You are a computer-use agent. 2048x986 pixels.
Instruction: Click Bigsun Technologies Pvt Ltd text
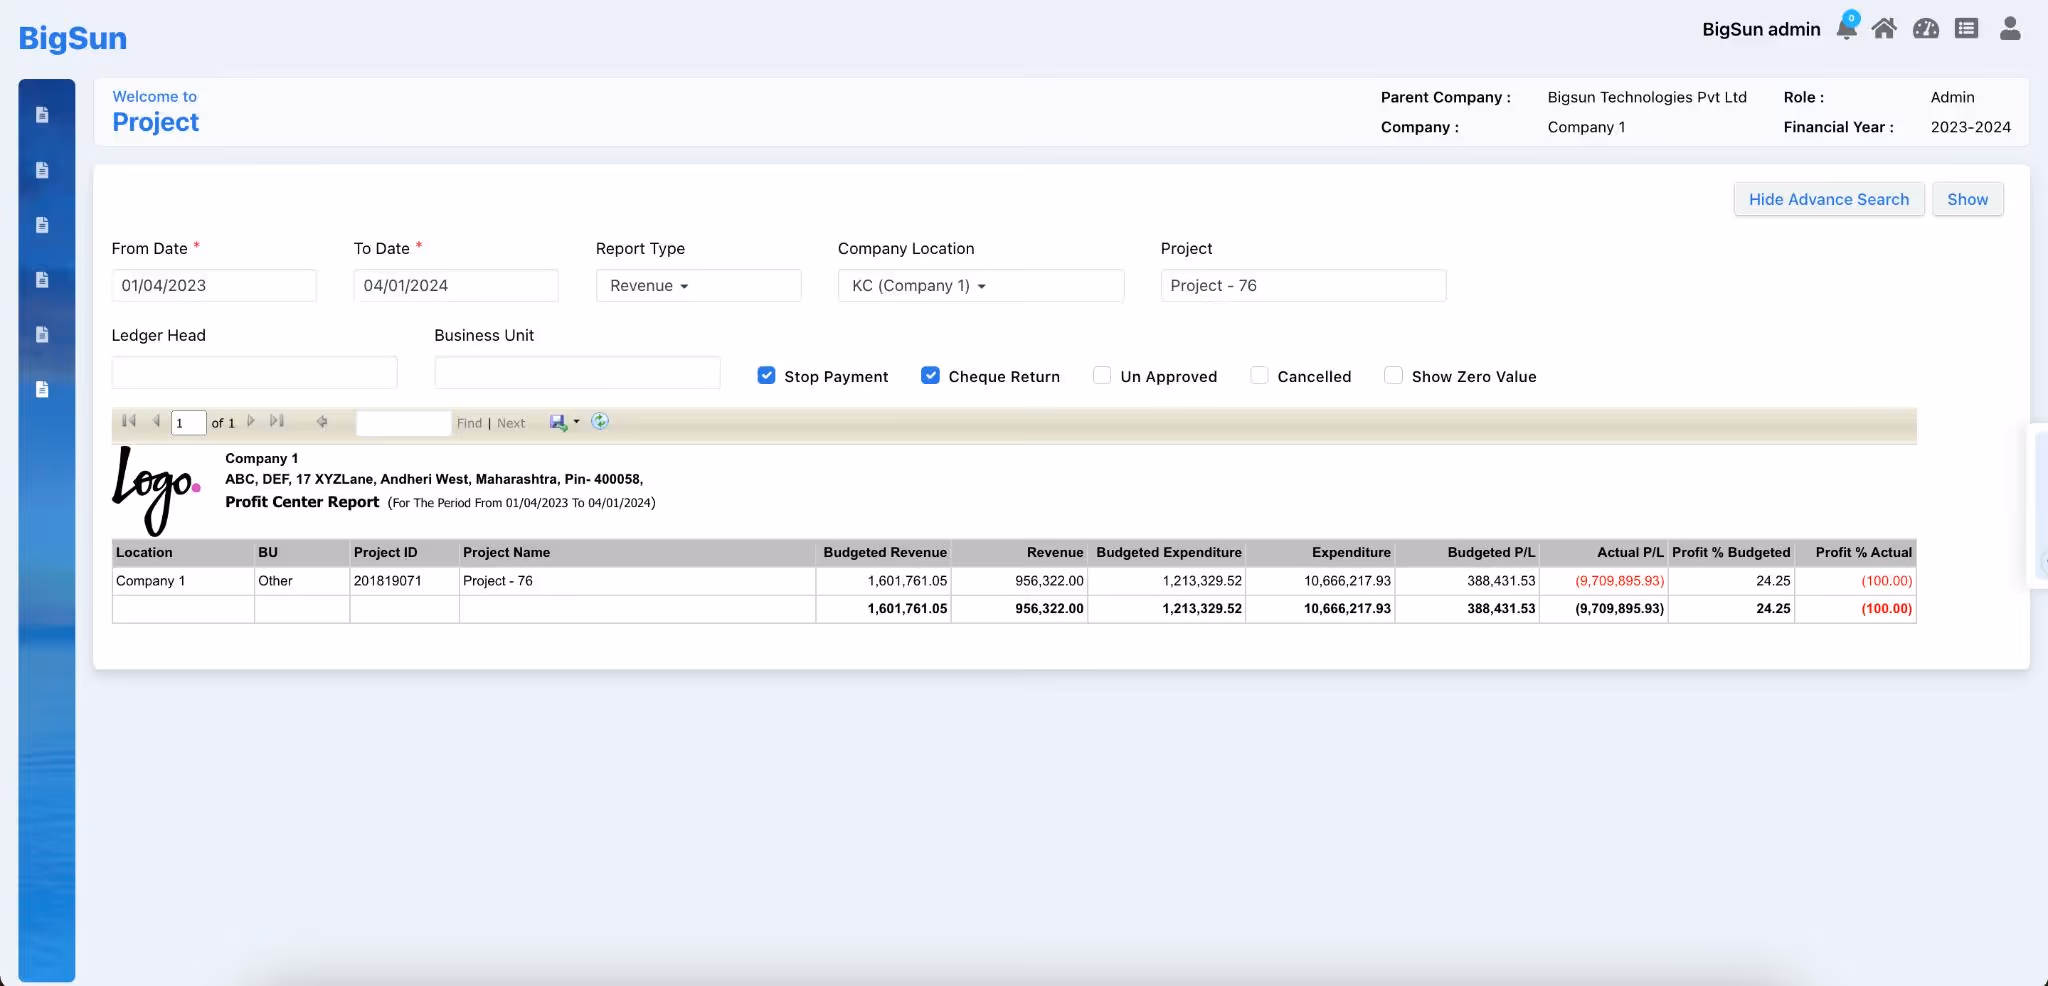pyautogui.click(x=1647, y=97)
